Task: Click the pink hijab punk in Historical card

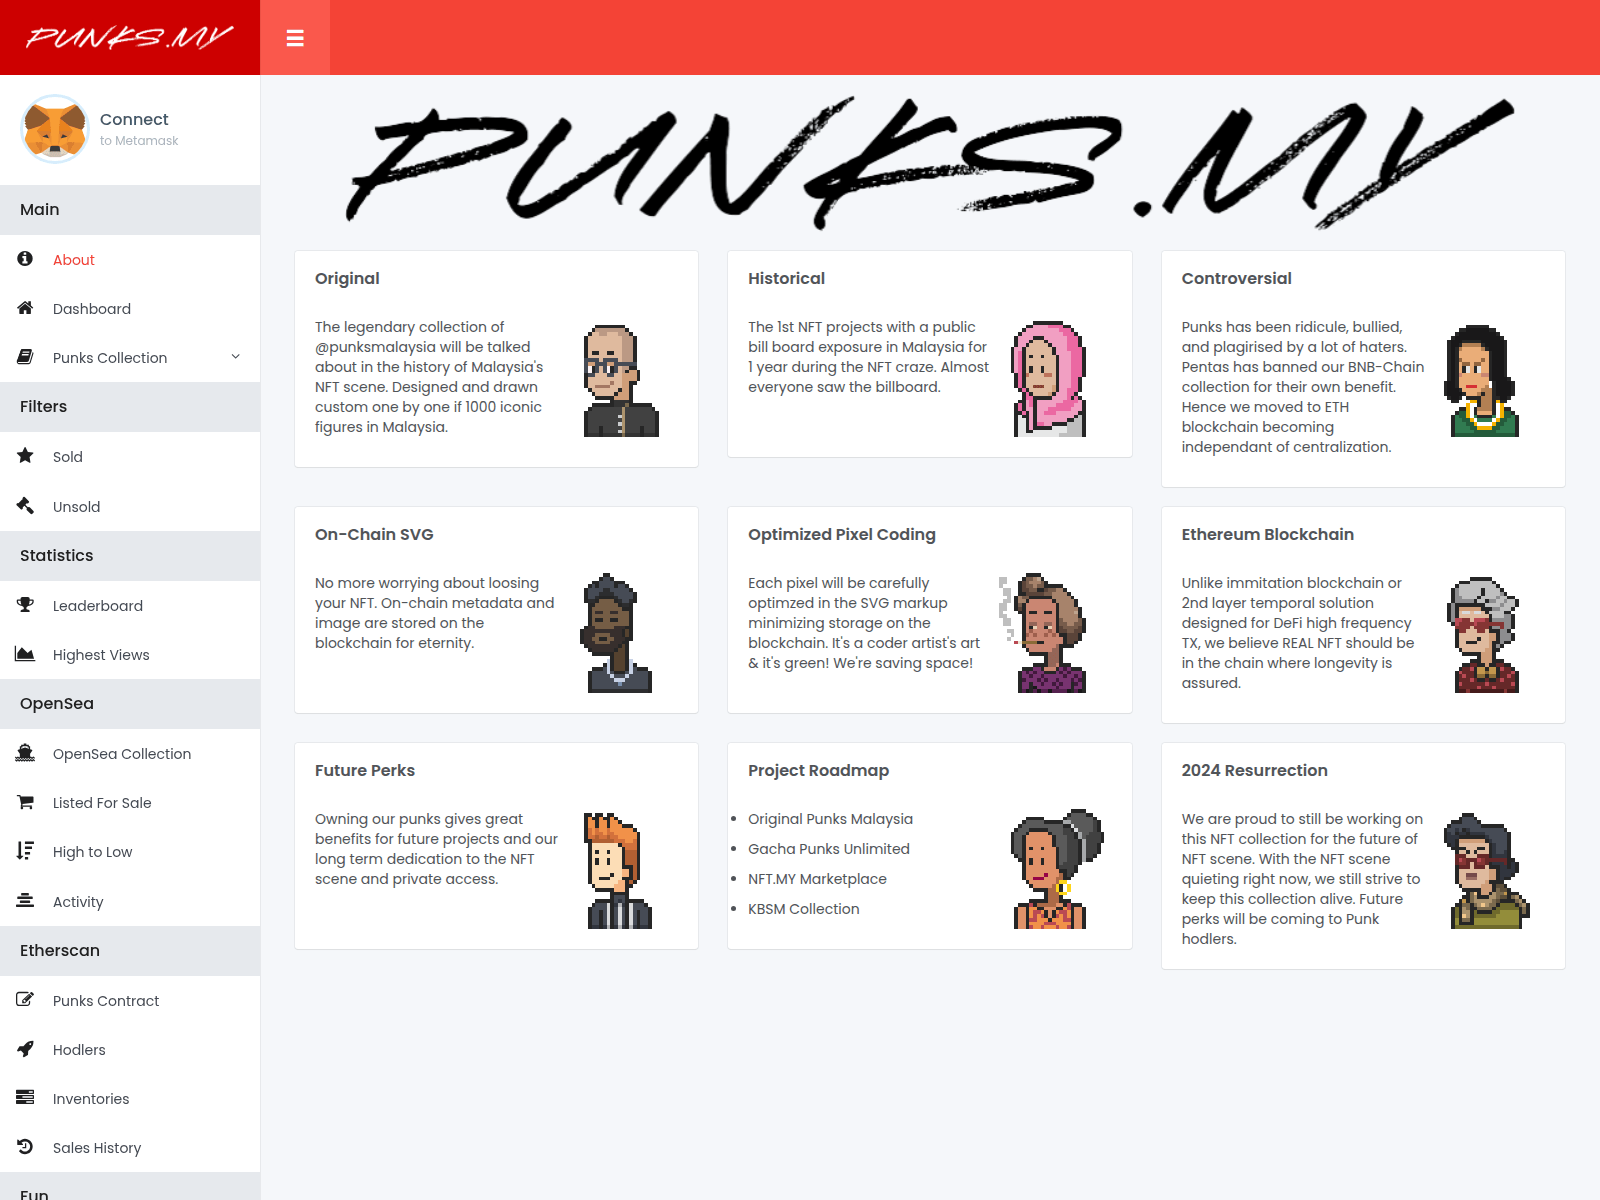Action: pos(1049,379)
